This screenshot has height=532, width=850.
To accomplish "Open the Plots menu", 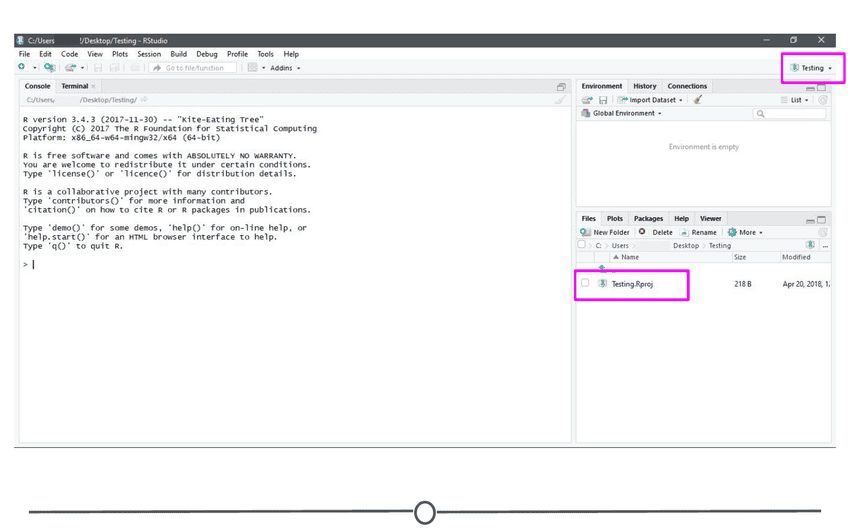I will pos(120,54).
